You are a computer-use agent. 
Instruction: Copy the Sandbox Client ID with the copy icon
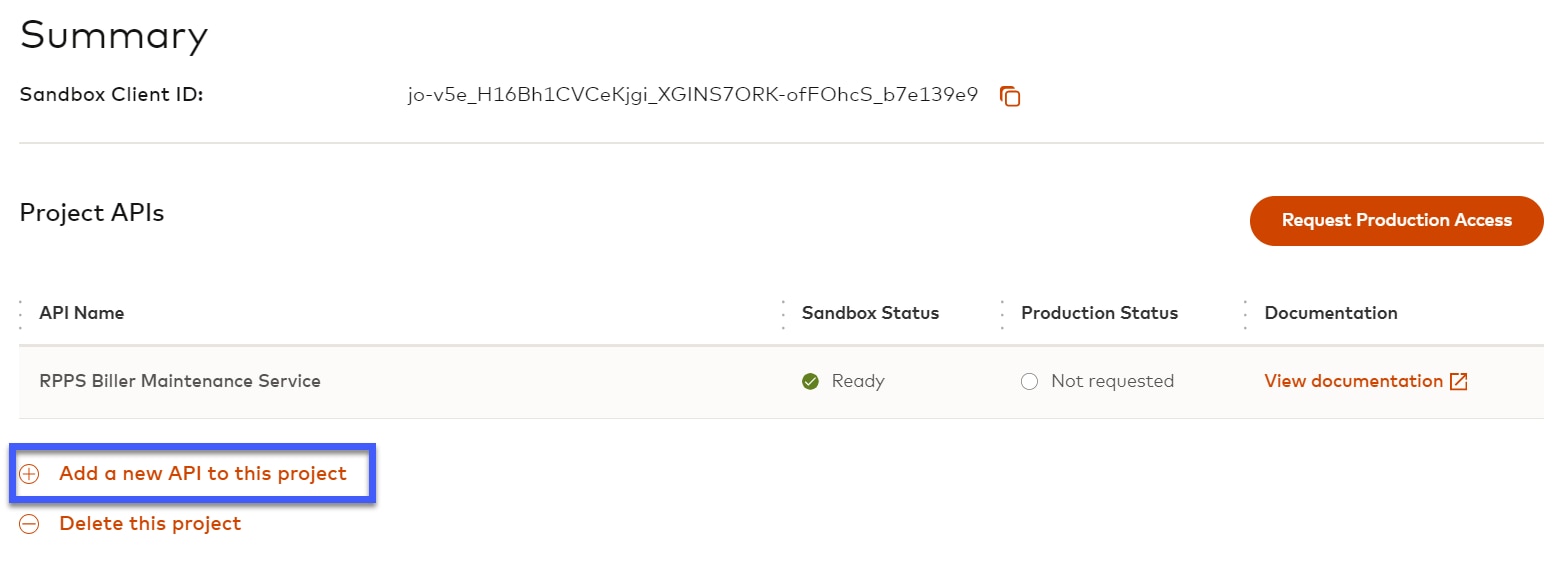[1010, 96]
